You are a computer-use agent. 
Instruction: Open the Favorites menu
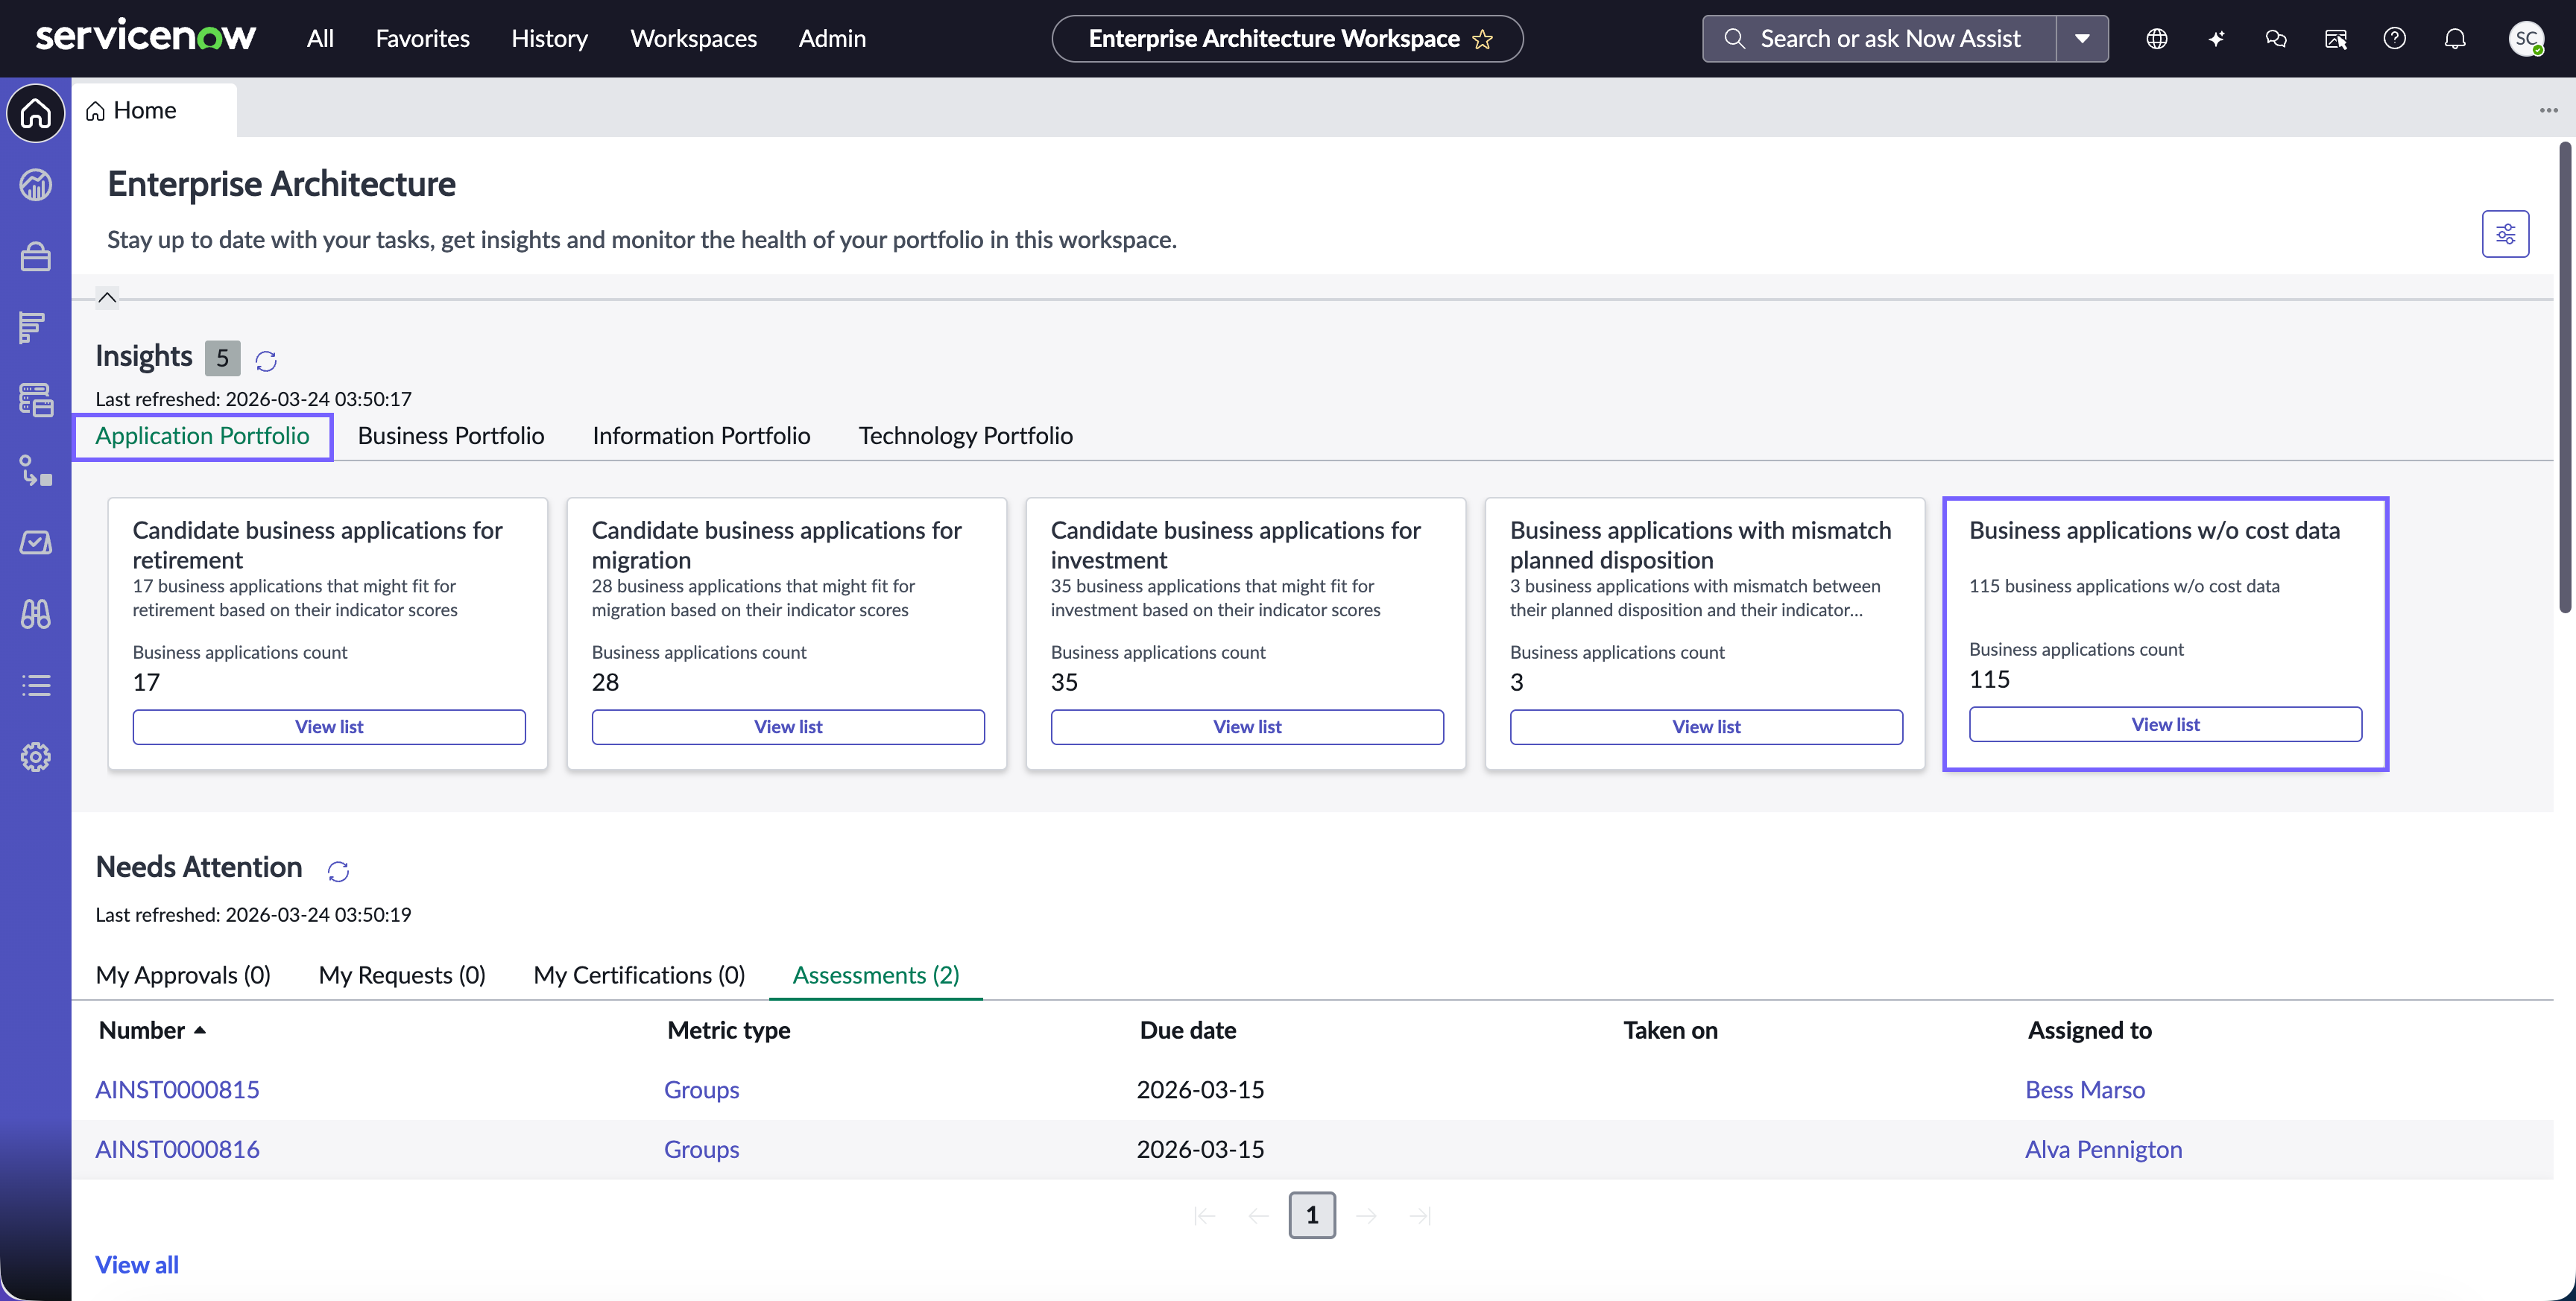pyautogui.click(x=422, y=38)
